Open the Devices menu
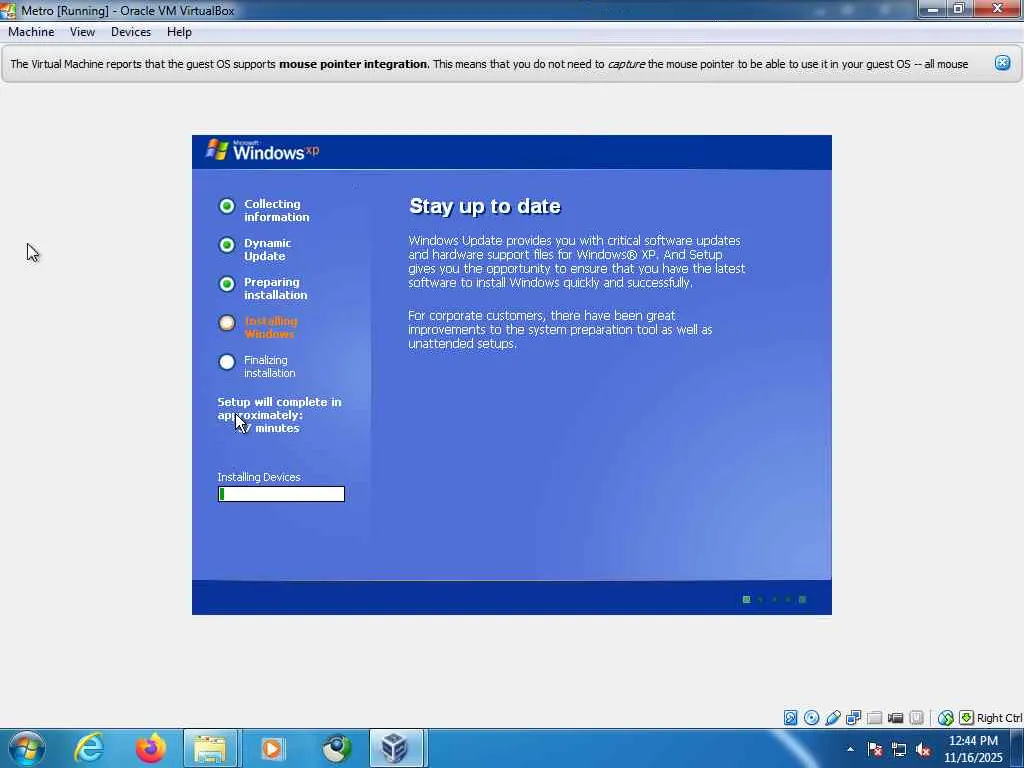 tap(131, 32)
